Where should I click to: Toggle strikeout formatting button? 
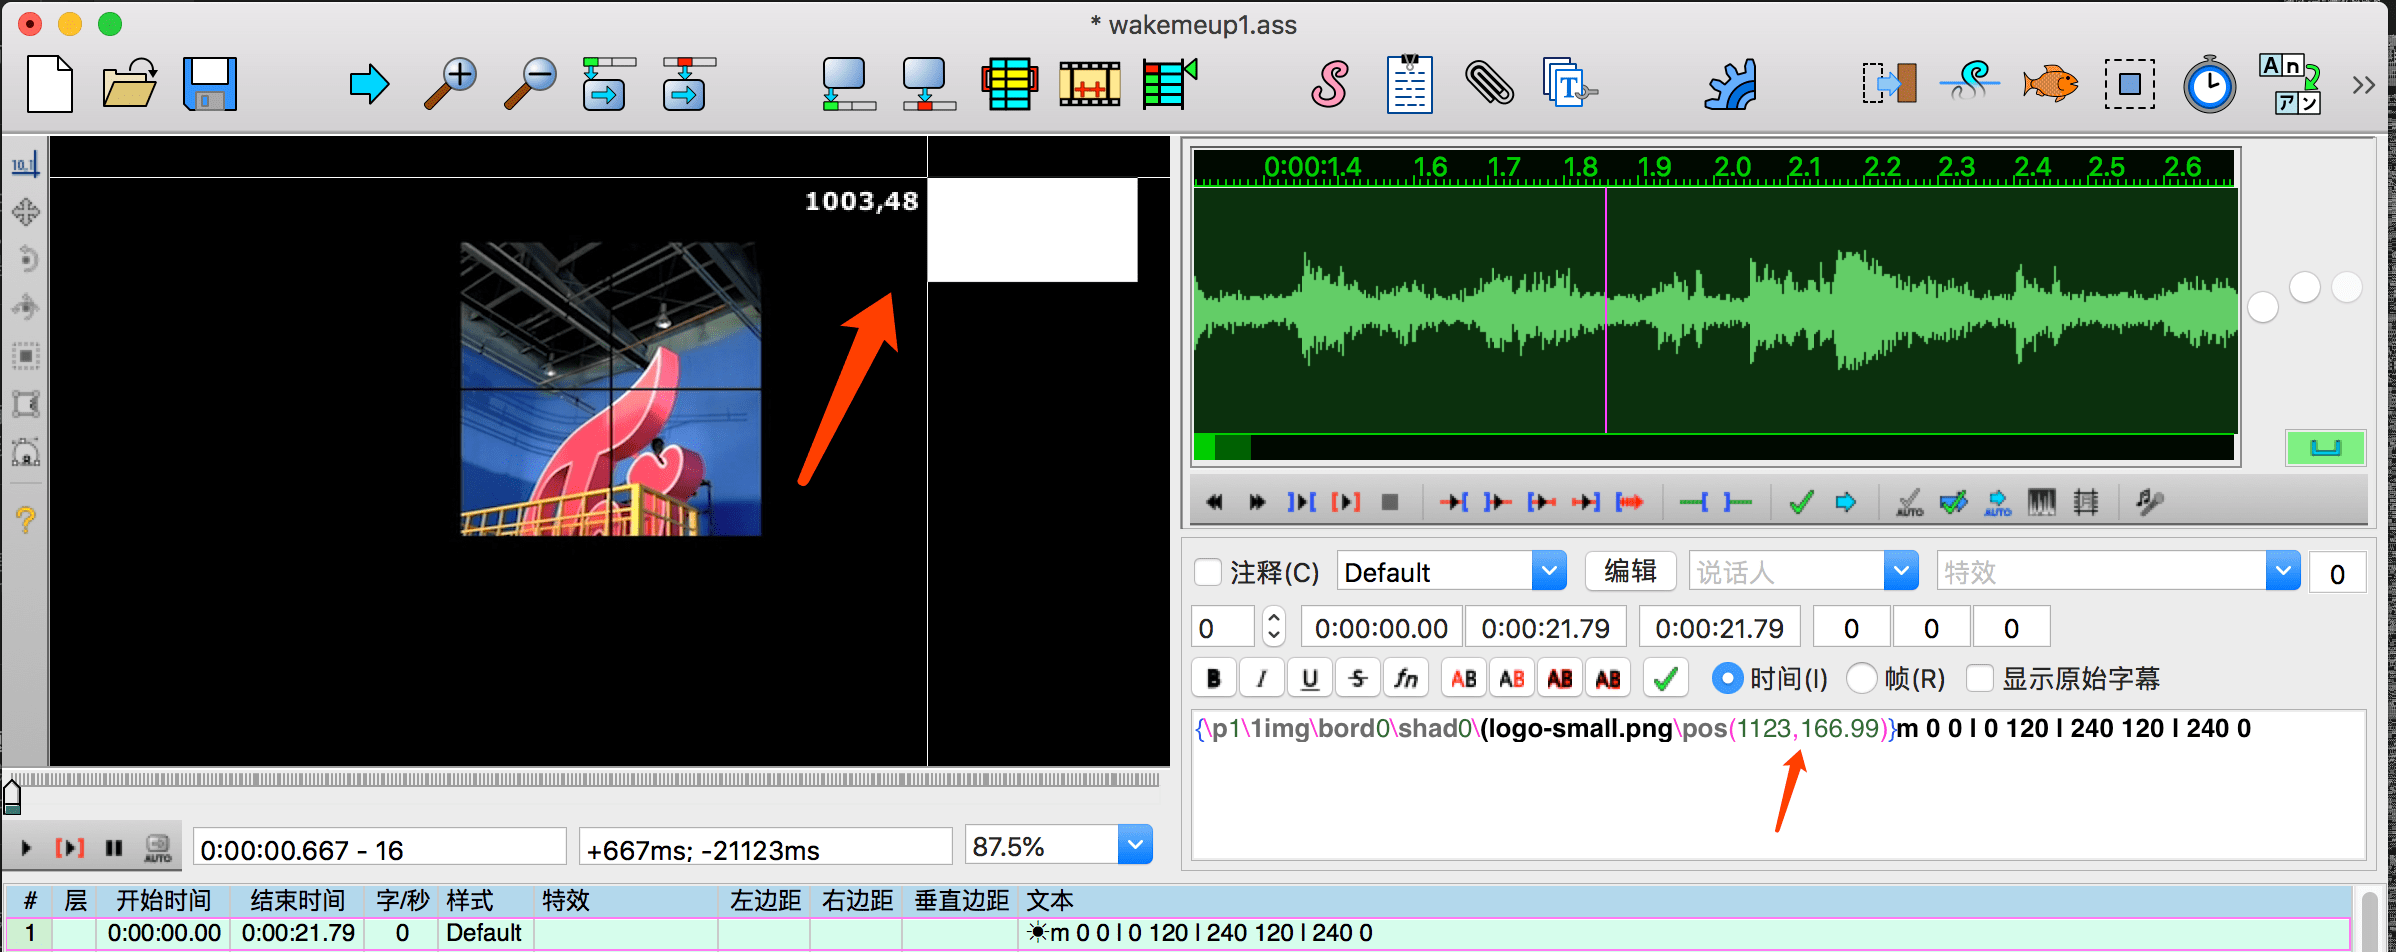[x=1358, y=679]
